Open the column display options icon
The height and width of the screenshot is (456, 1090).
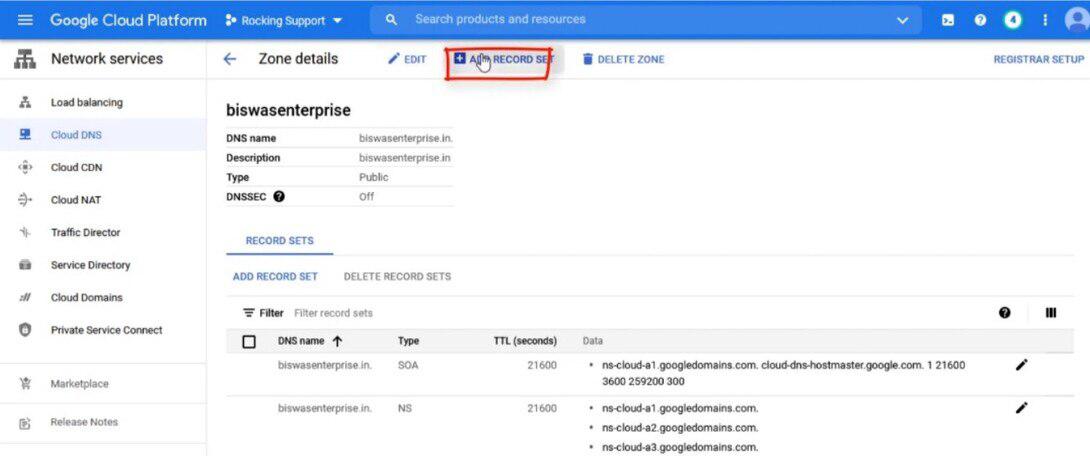pyautogui.click(x=1050, y=313)
